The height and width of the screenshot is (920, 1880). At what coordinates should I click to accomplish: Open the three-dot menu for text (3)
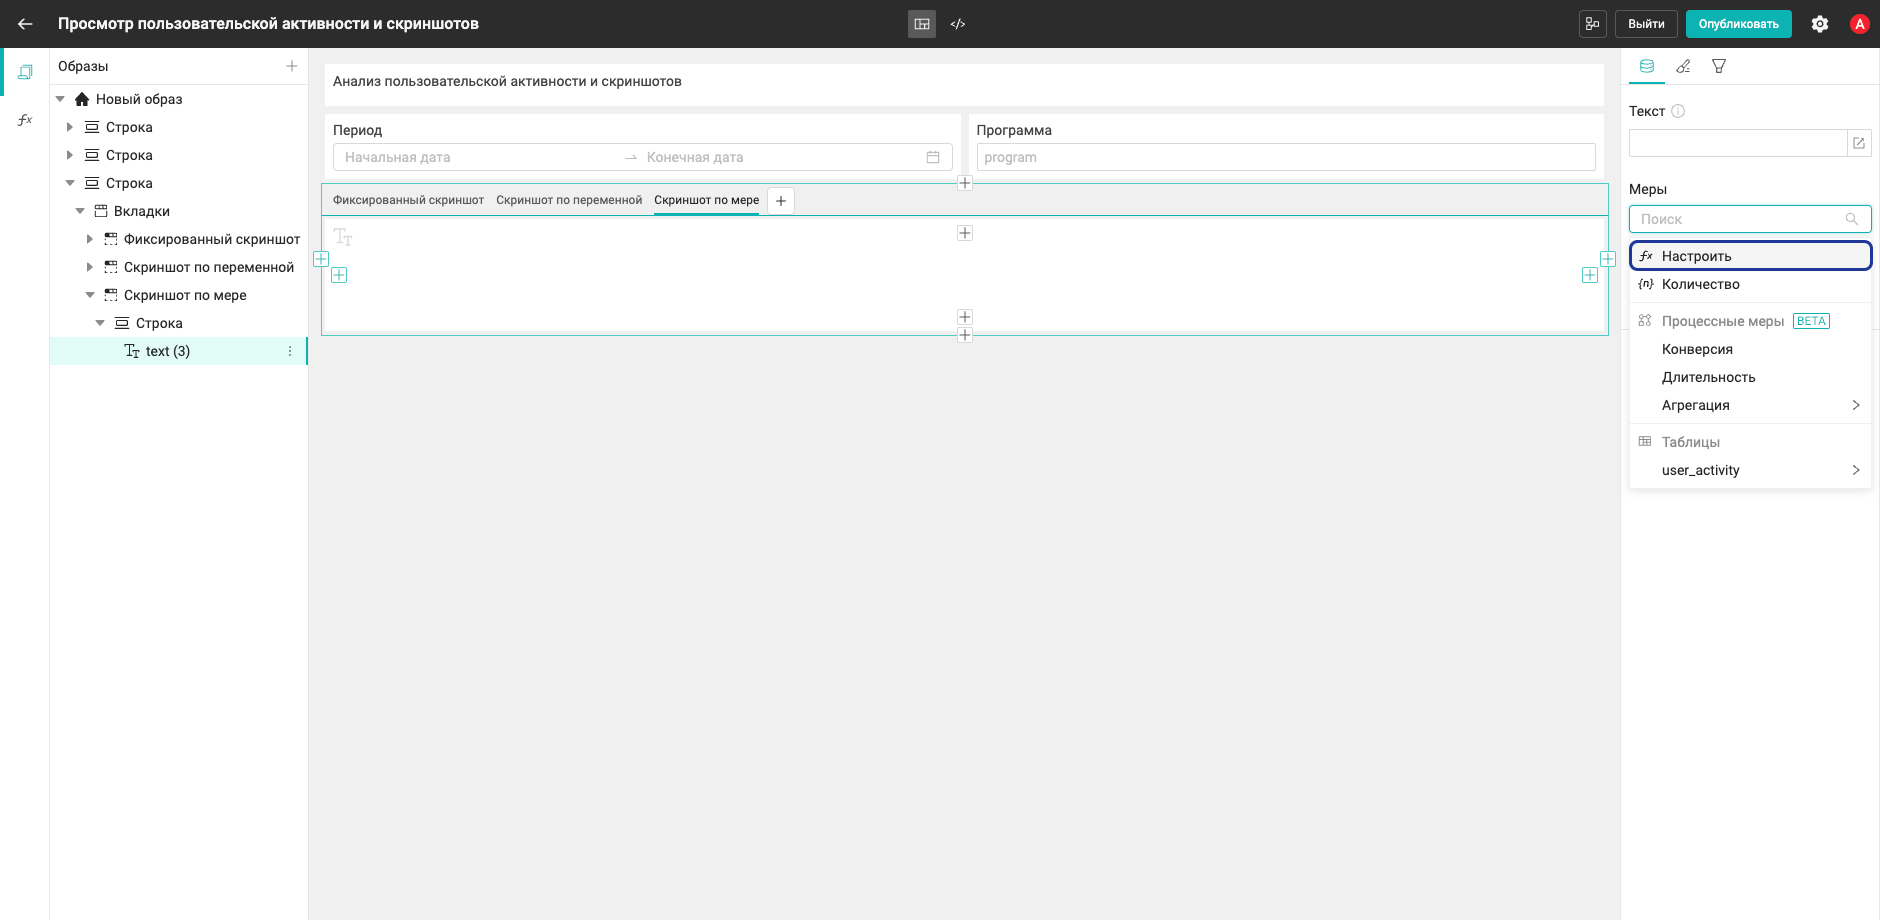click(x=290, y=351)
